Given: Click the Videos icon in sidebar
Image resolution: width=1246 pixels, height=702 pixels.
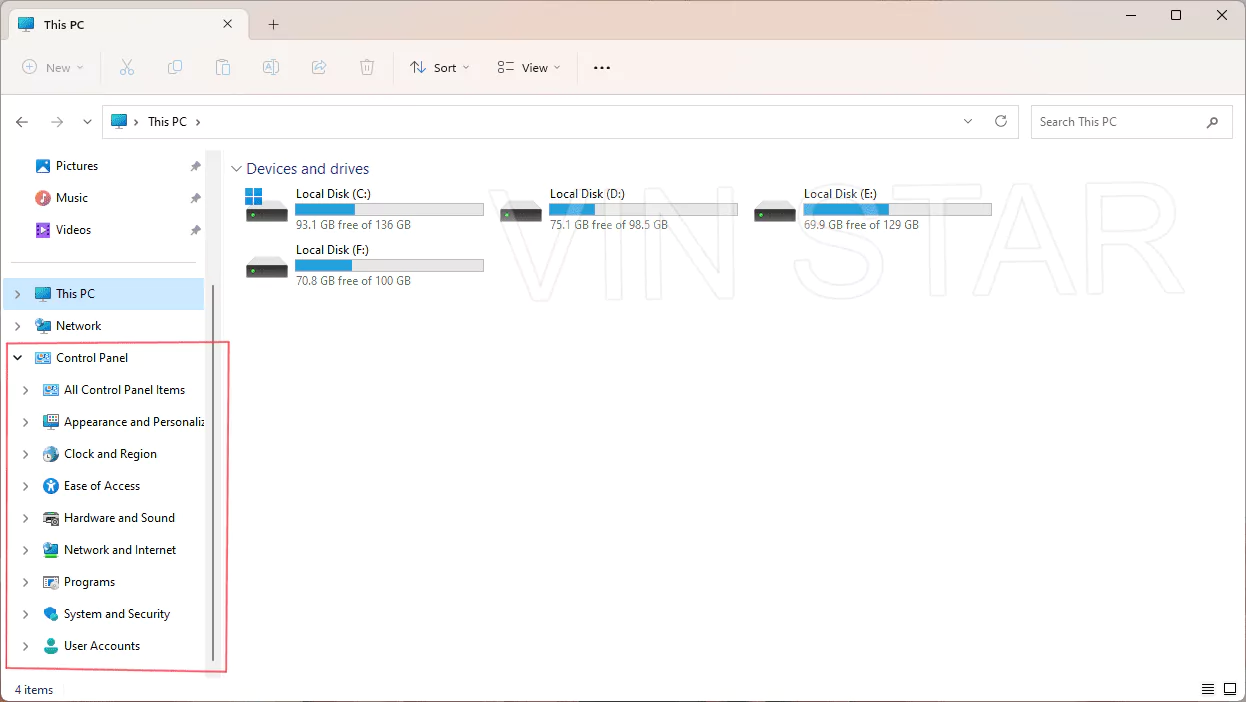Looking at the screenshot, I should [43, 230].
